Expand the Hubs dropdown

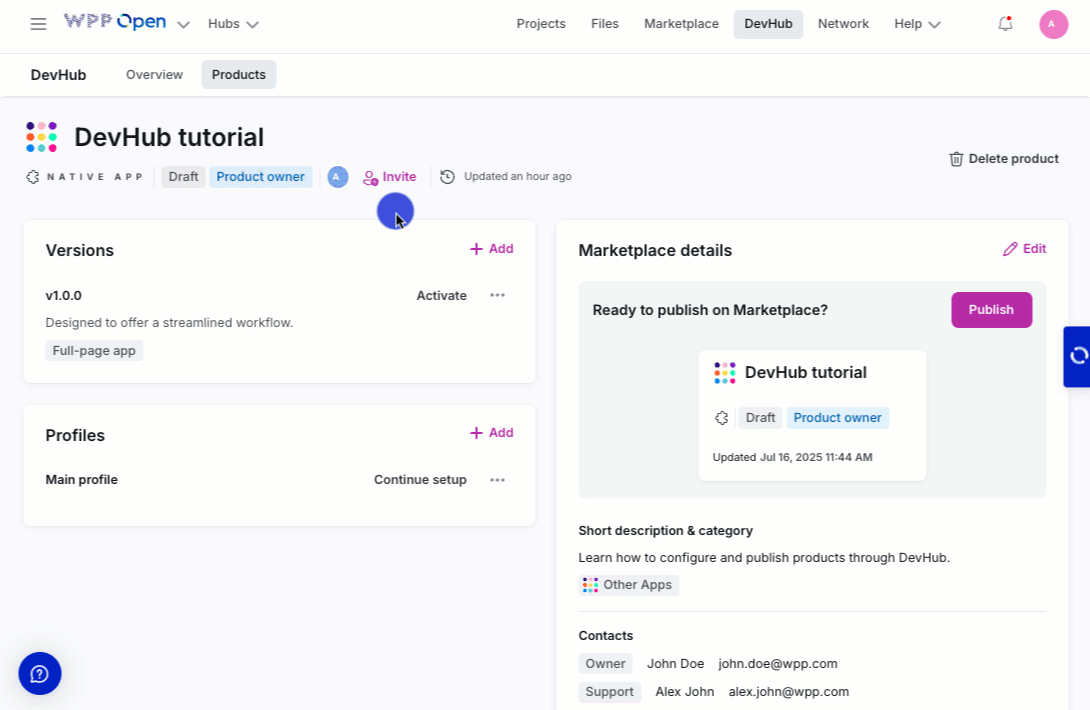(x=233, y=24)
